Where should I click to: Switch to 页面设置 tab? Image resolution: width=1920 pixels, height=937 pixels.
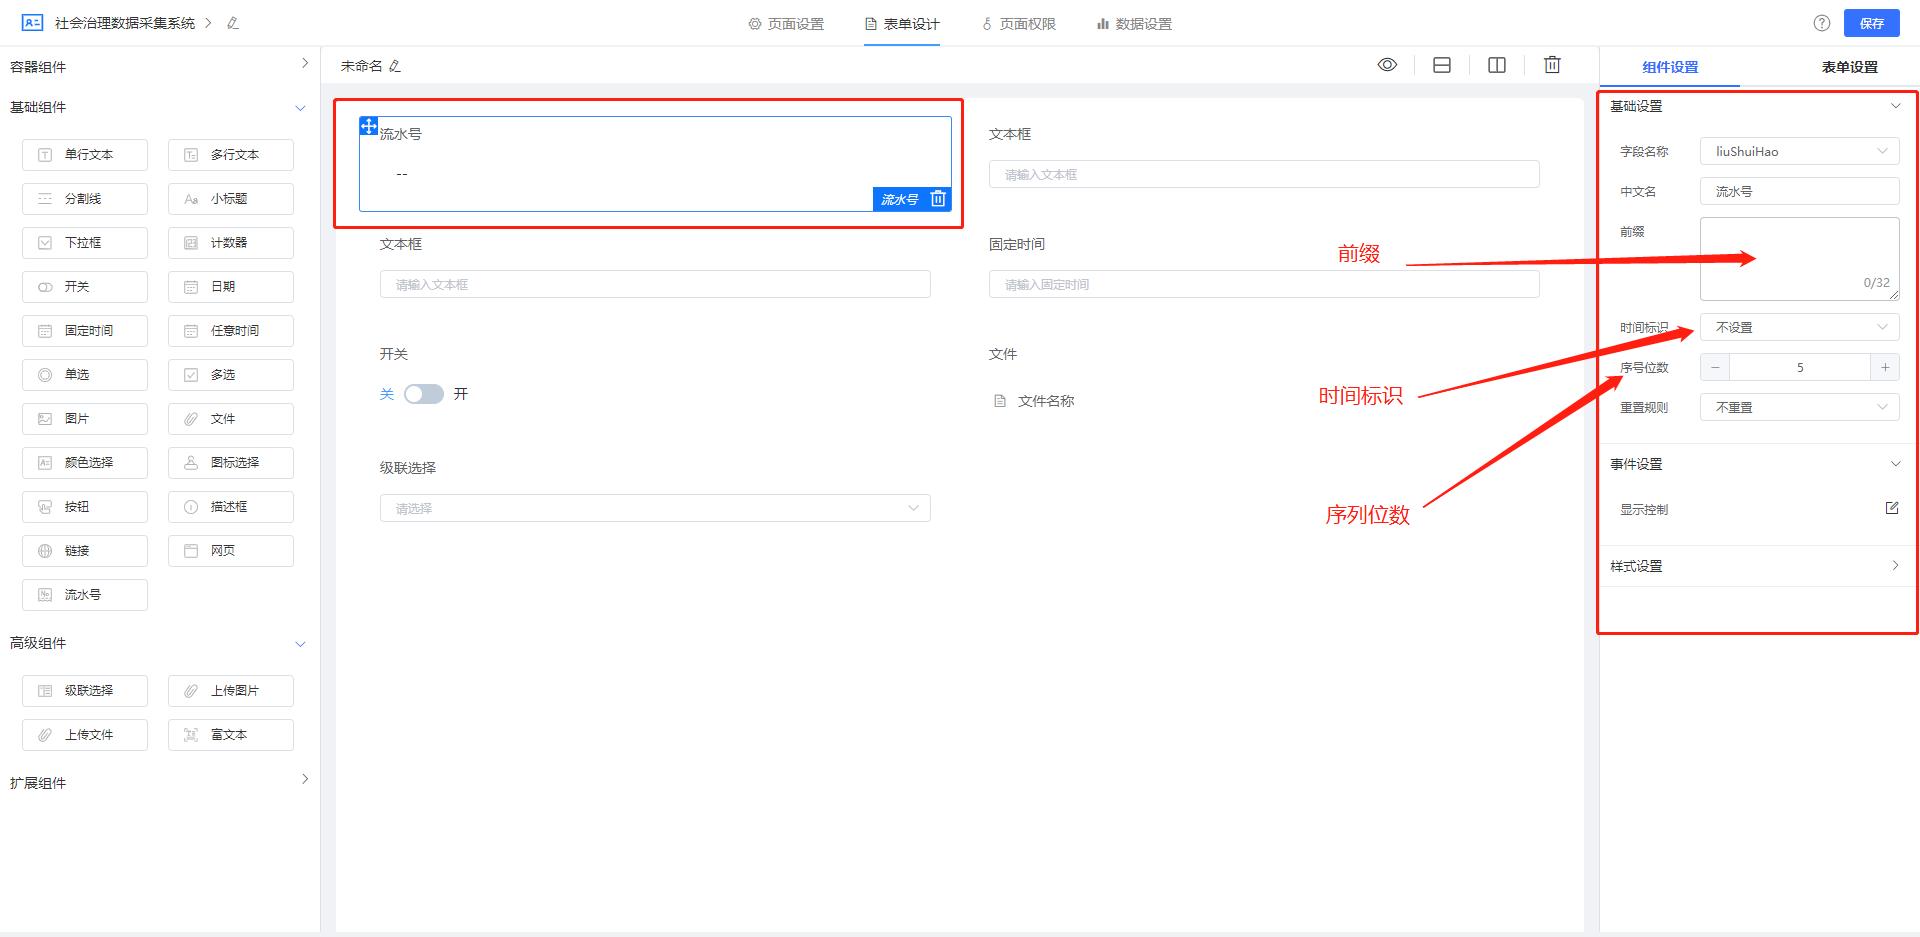click(786, 24)
